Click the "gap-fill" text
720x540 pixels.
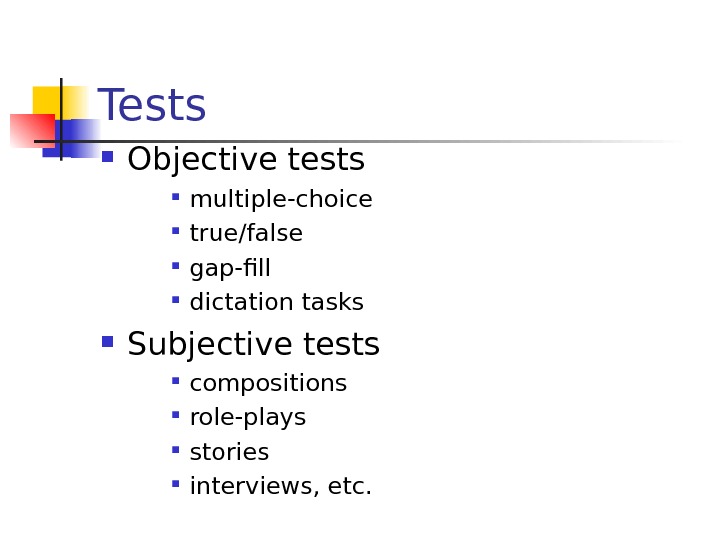pyautogui.click(x=230, y=269)
